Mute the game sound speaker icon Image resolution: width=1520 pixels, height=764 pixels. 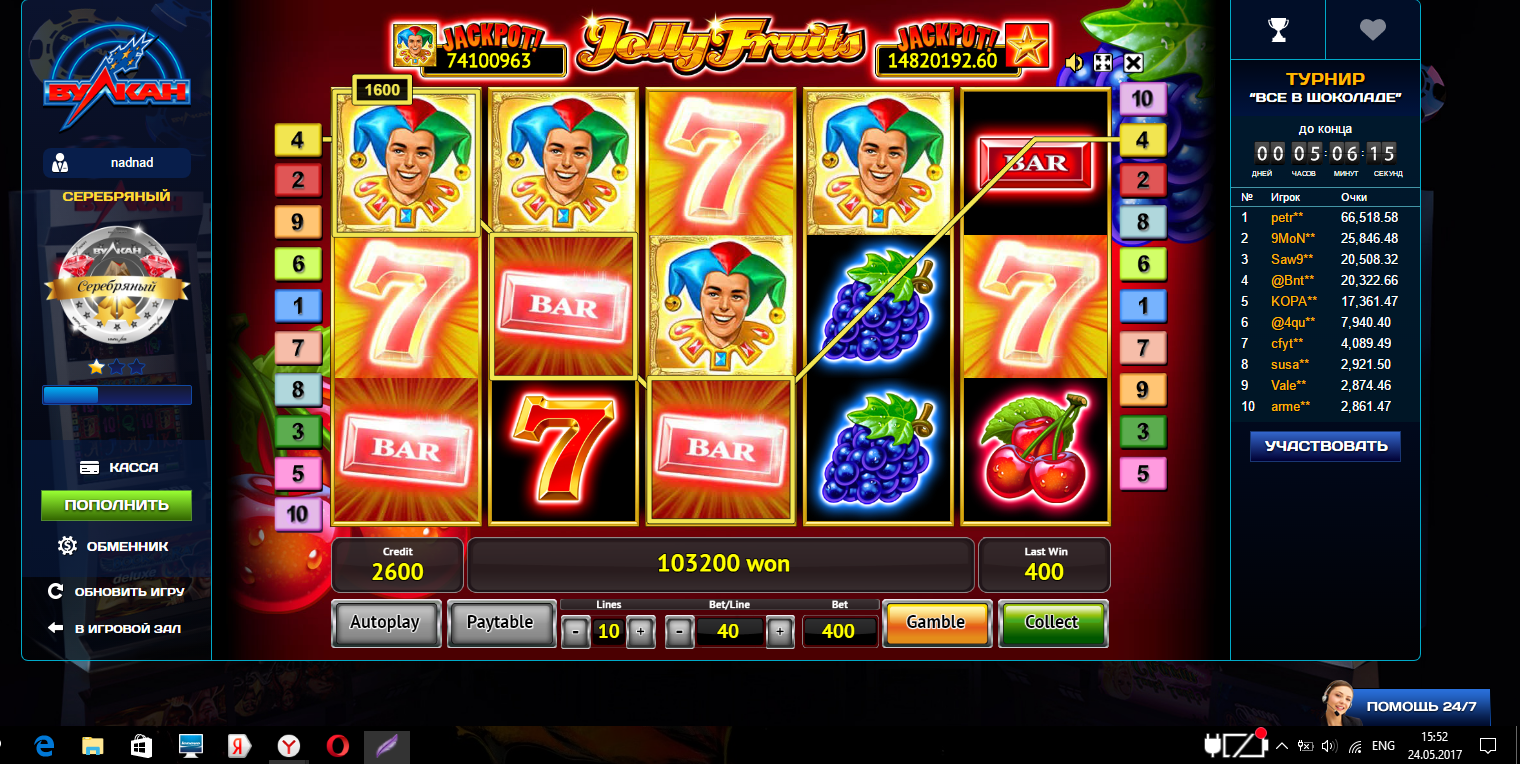click(x=1075, y=63)
